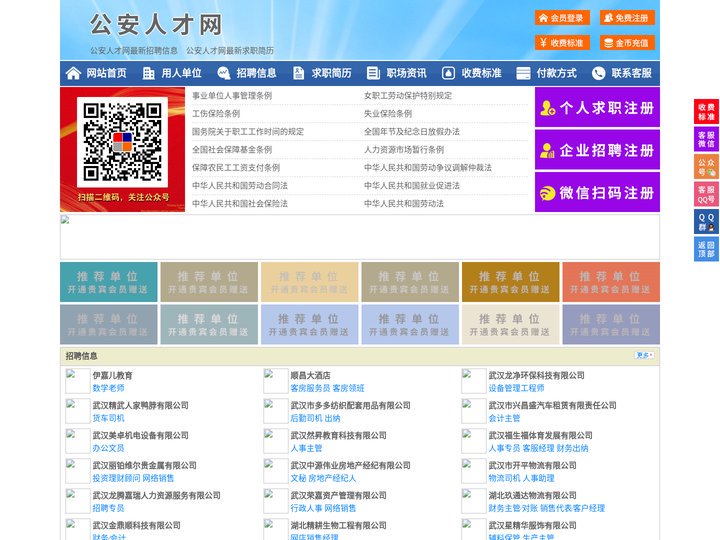720x540 pixels.
Task: Open the 招聘专员 job link
Action: point(108,508)
